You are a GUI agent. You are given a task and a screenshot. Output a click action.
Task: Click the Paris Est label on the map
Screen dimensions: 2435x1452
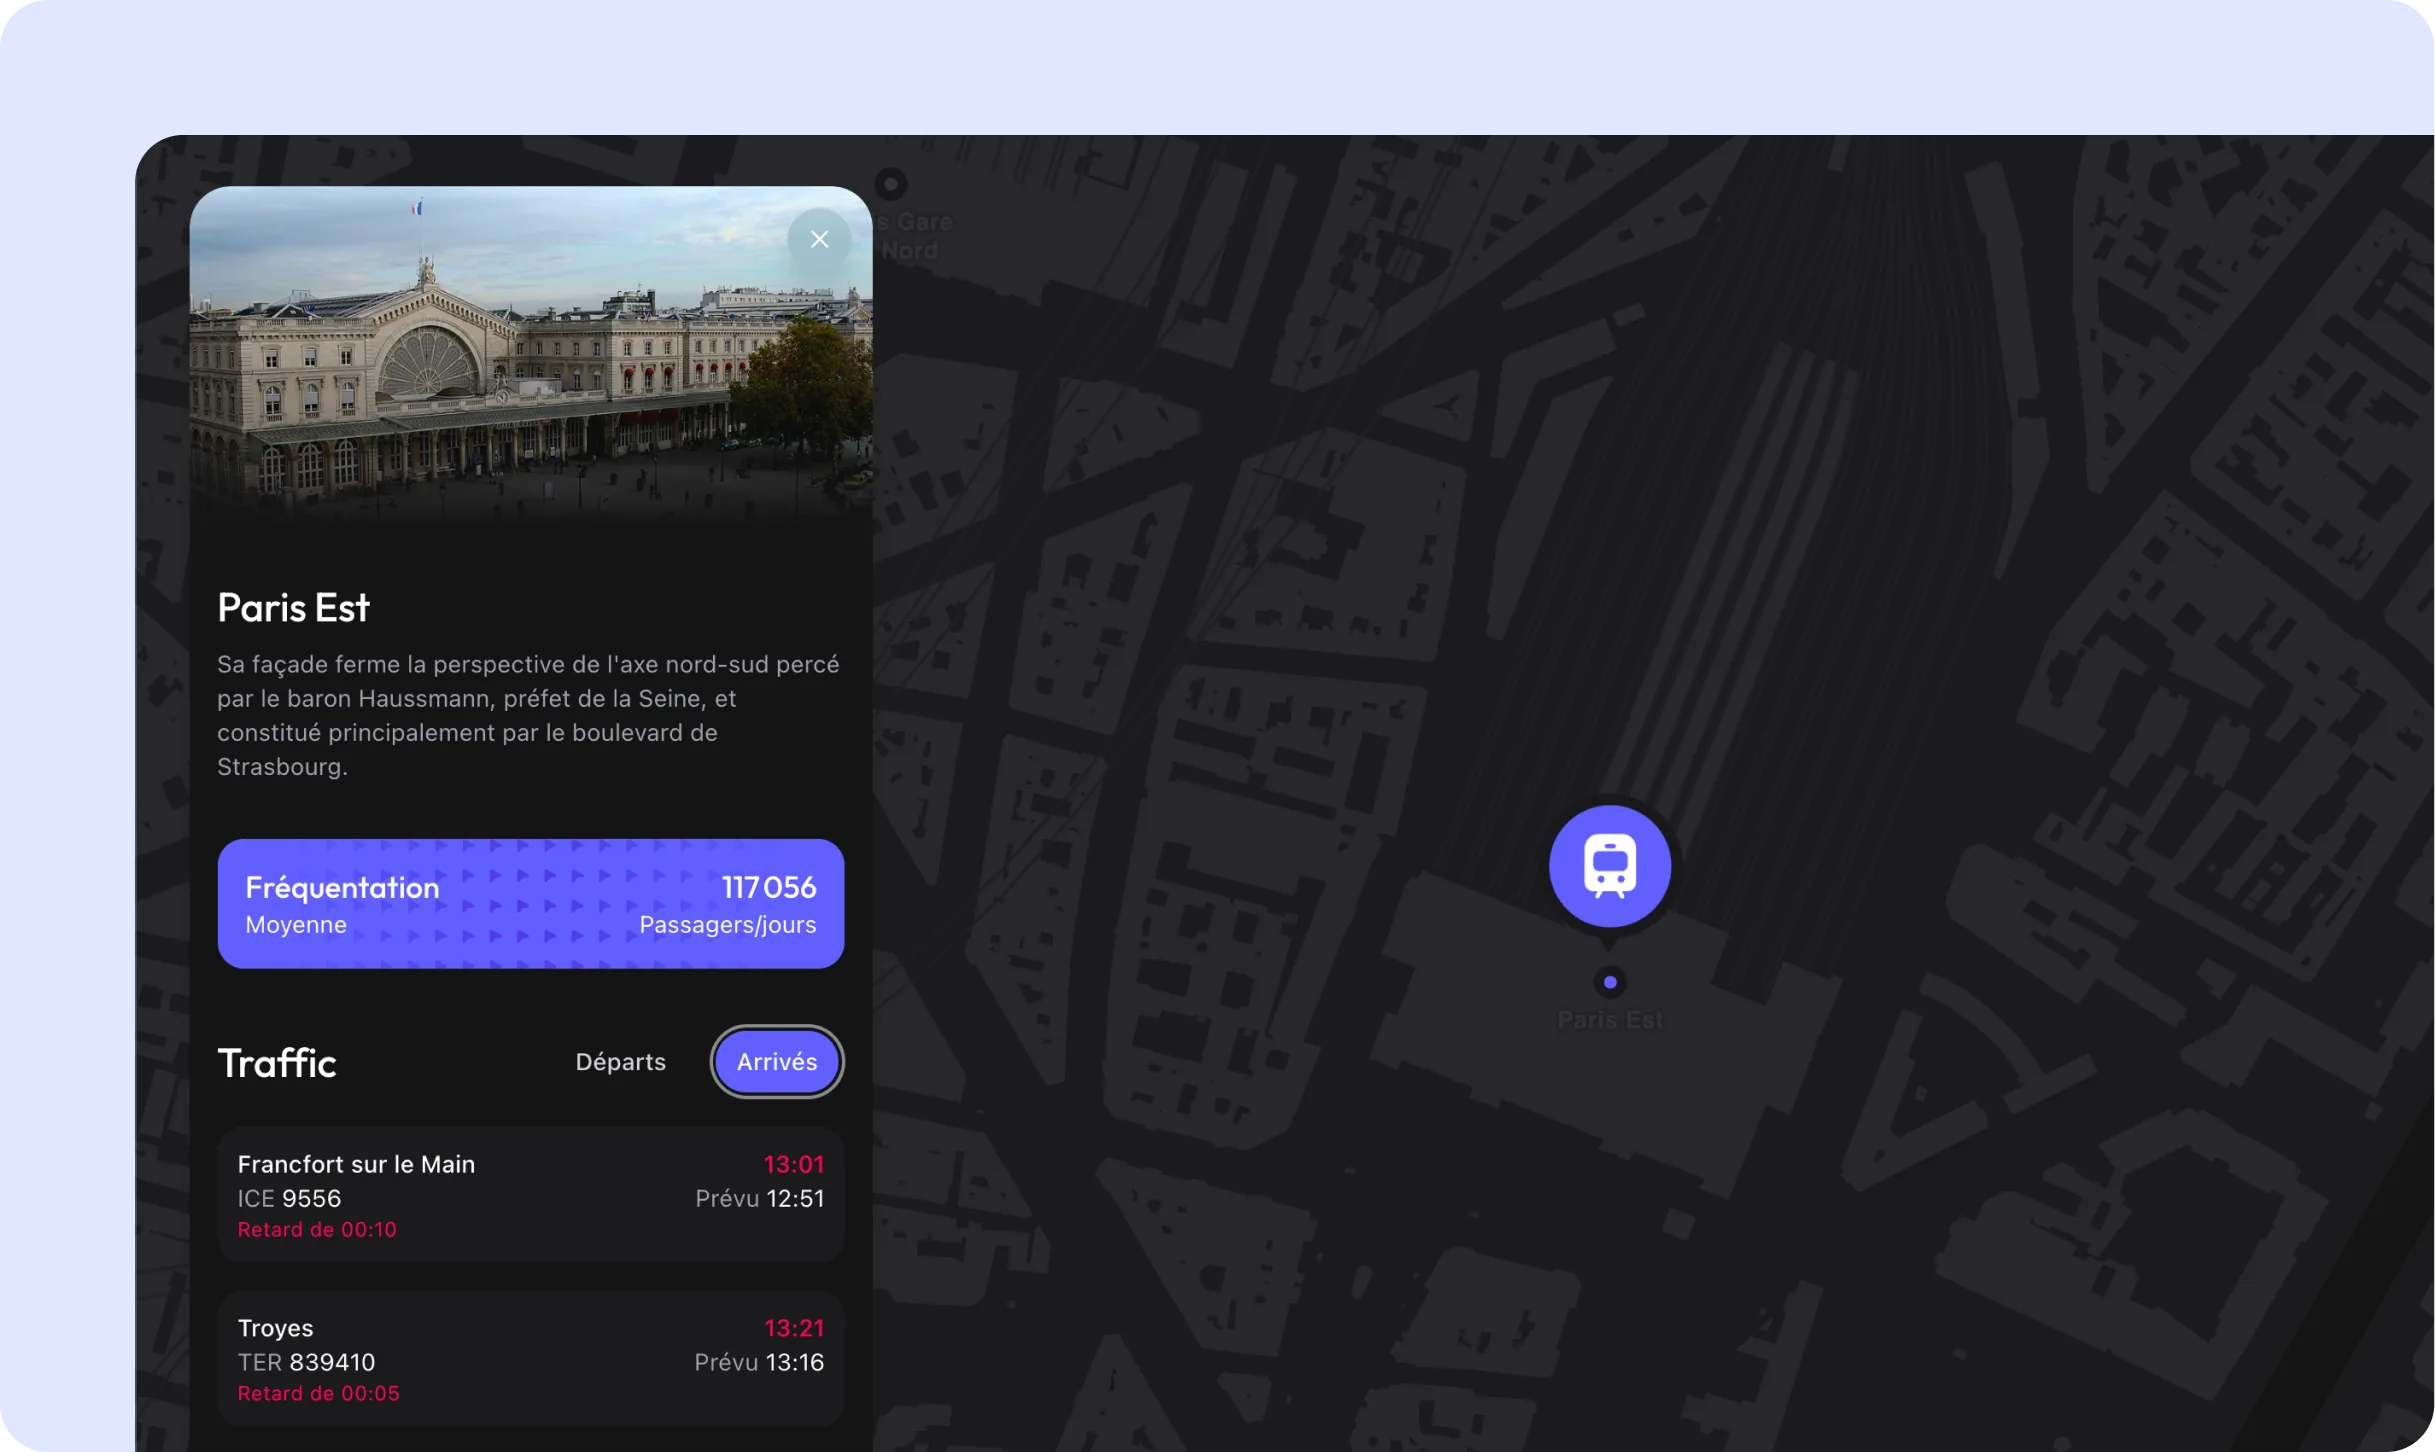point(1610,1020)
